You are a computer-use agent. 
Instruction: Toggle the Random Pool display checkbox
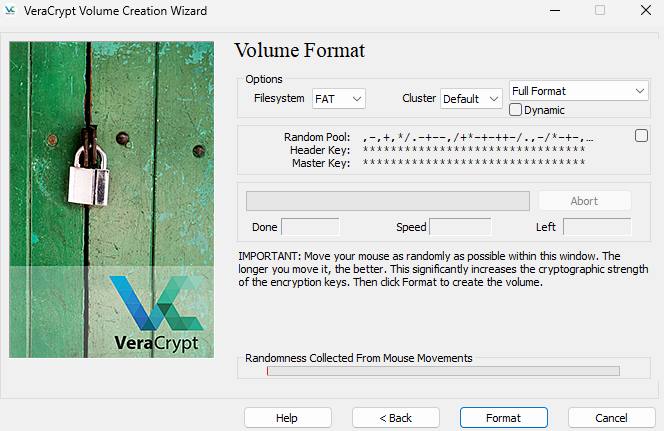[x=641, y=136]
